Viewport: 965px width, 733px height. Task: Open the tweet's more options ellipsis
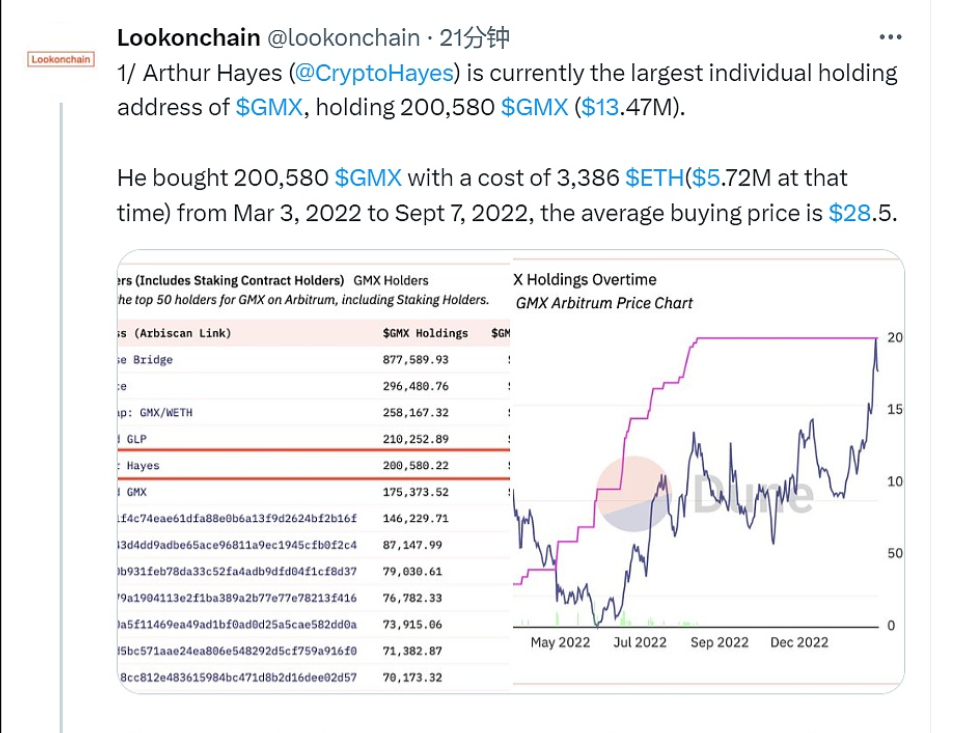click(890, 38)
